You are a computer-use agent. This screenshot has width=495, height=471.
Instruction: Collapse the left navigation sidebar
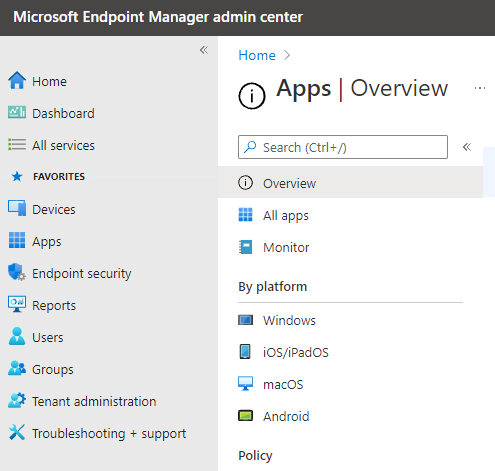(x=204, y=50)
